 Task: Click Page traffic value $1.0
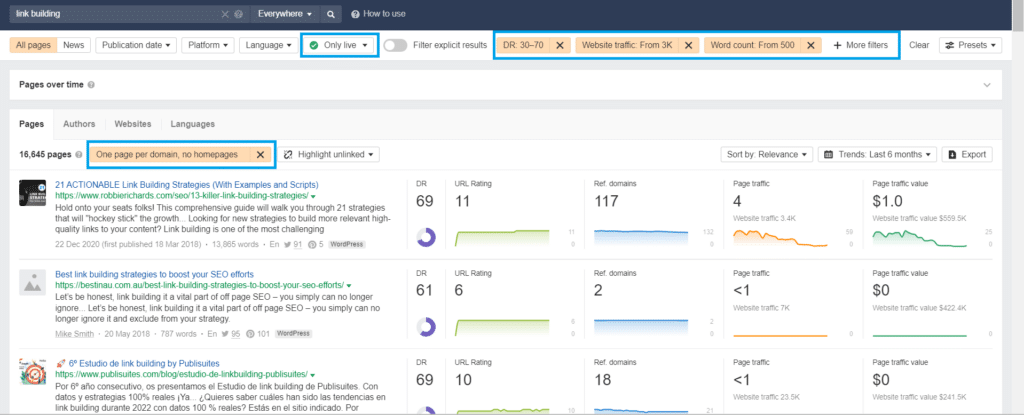coord(889,201)
